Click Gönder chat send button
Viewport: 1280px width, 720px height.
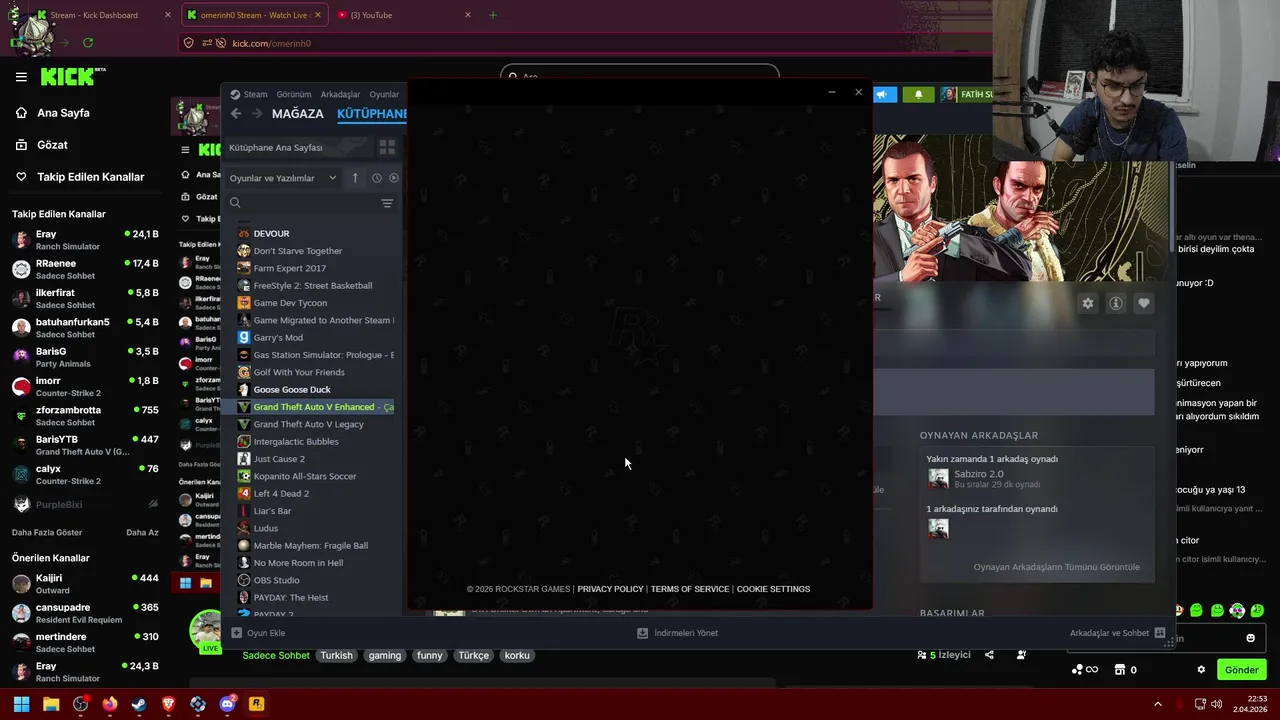(x=1241, y=670)
